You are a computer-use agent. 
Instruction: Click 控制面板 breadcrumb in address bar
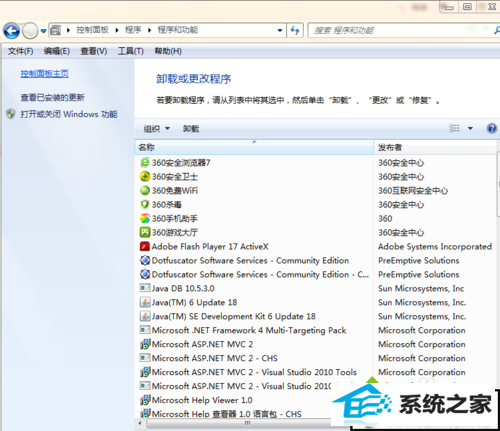(92, 30)
